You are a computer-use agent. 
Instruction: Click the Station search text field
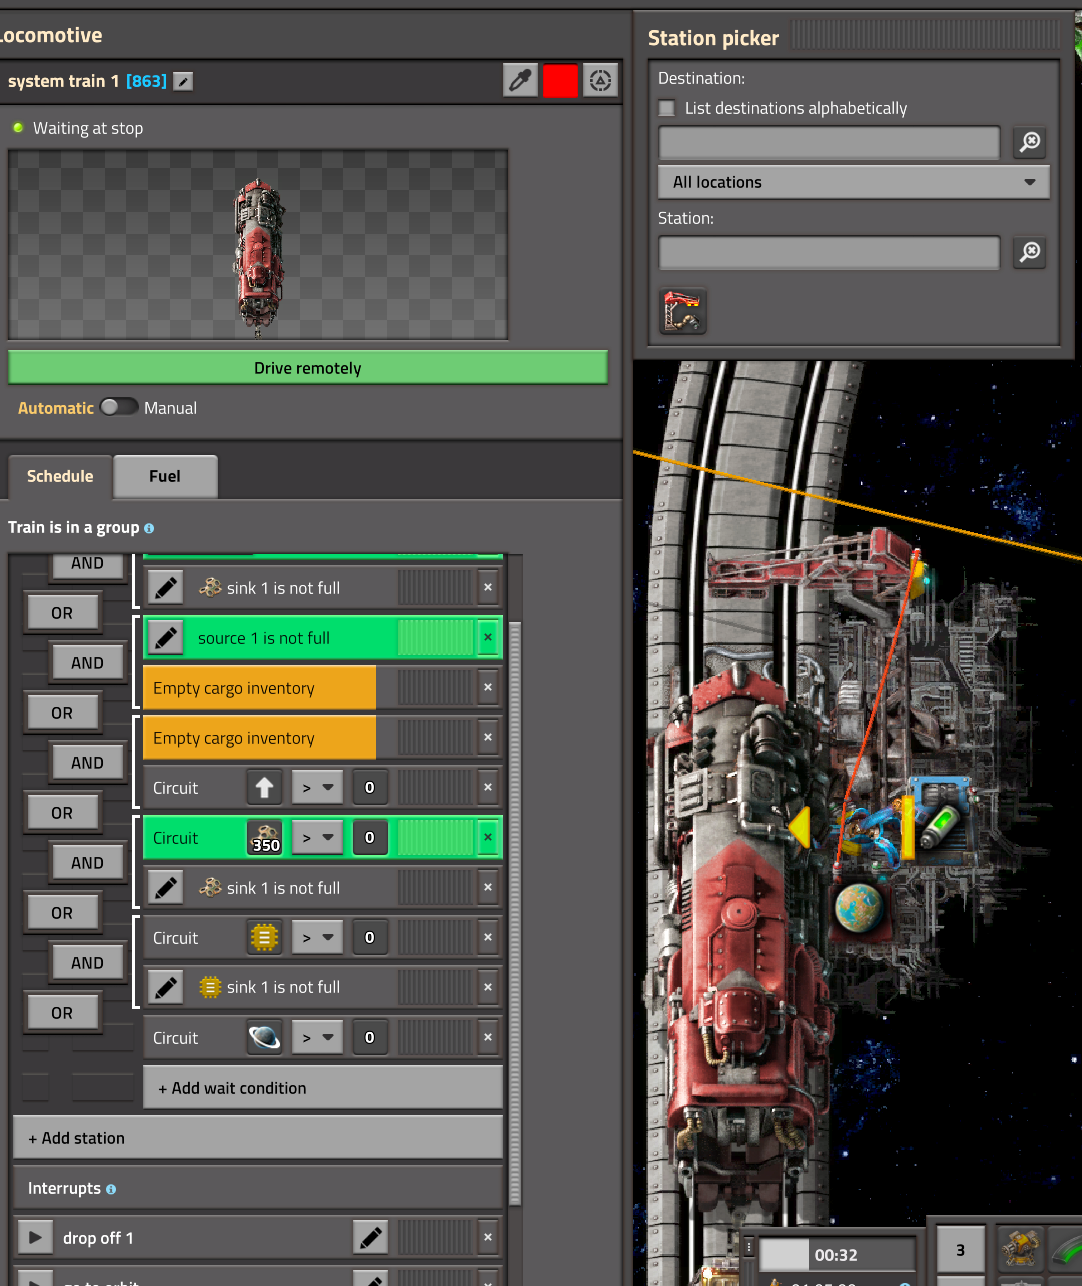pos(829,253)
